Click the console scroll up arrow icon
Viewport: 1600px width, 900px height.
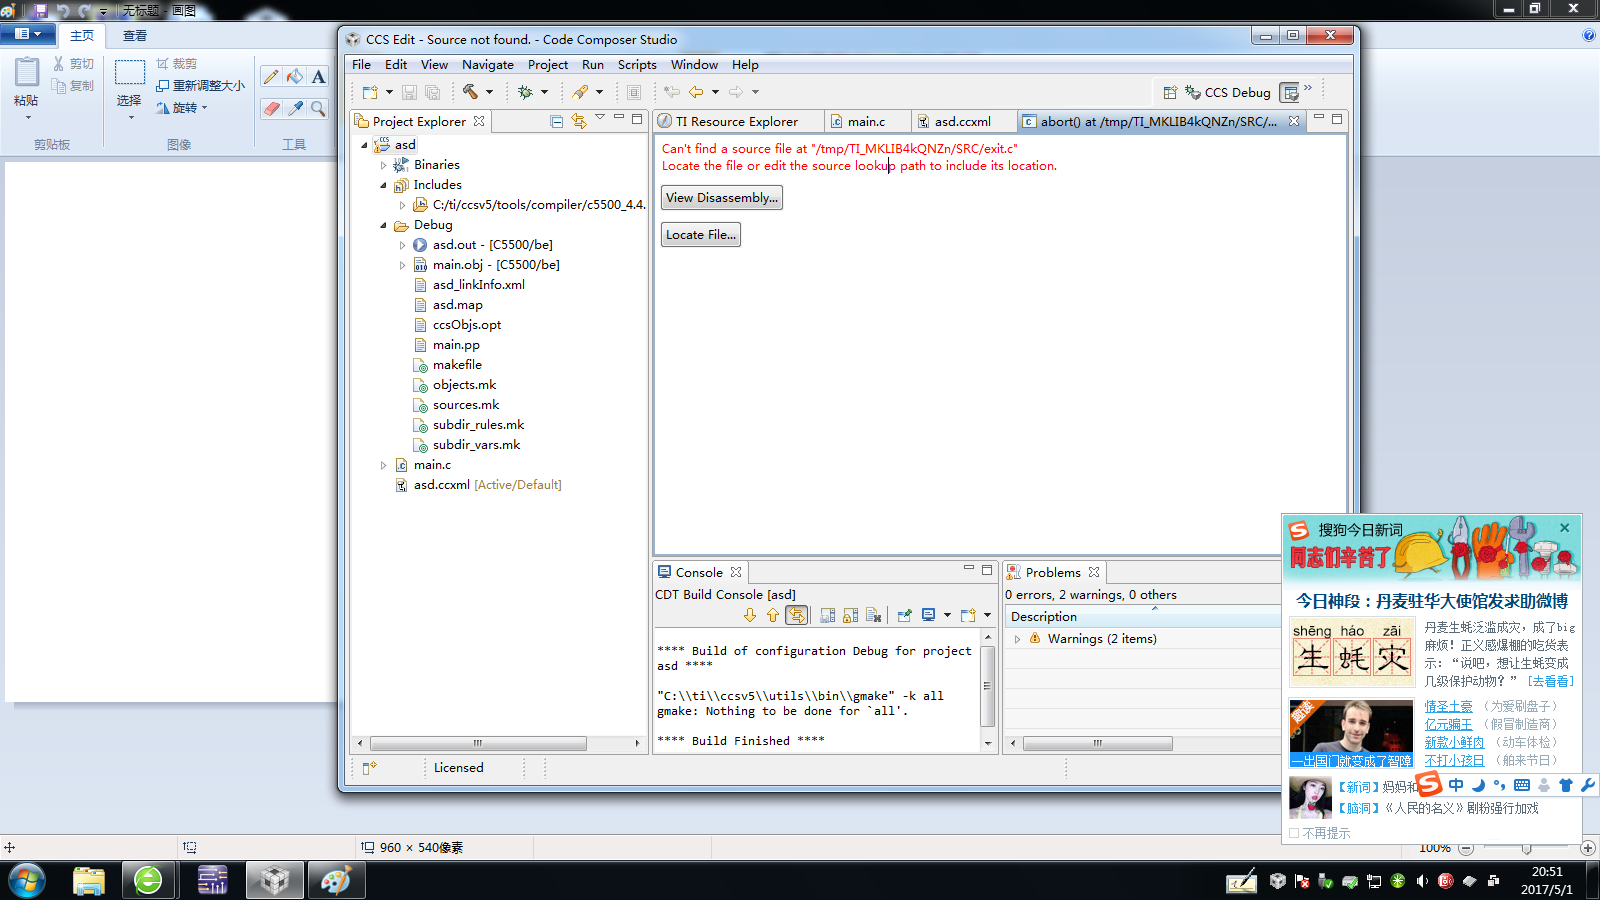tap(772, 615)
